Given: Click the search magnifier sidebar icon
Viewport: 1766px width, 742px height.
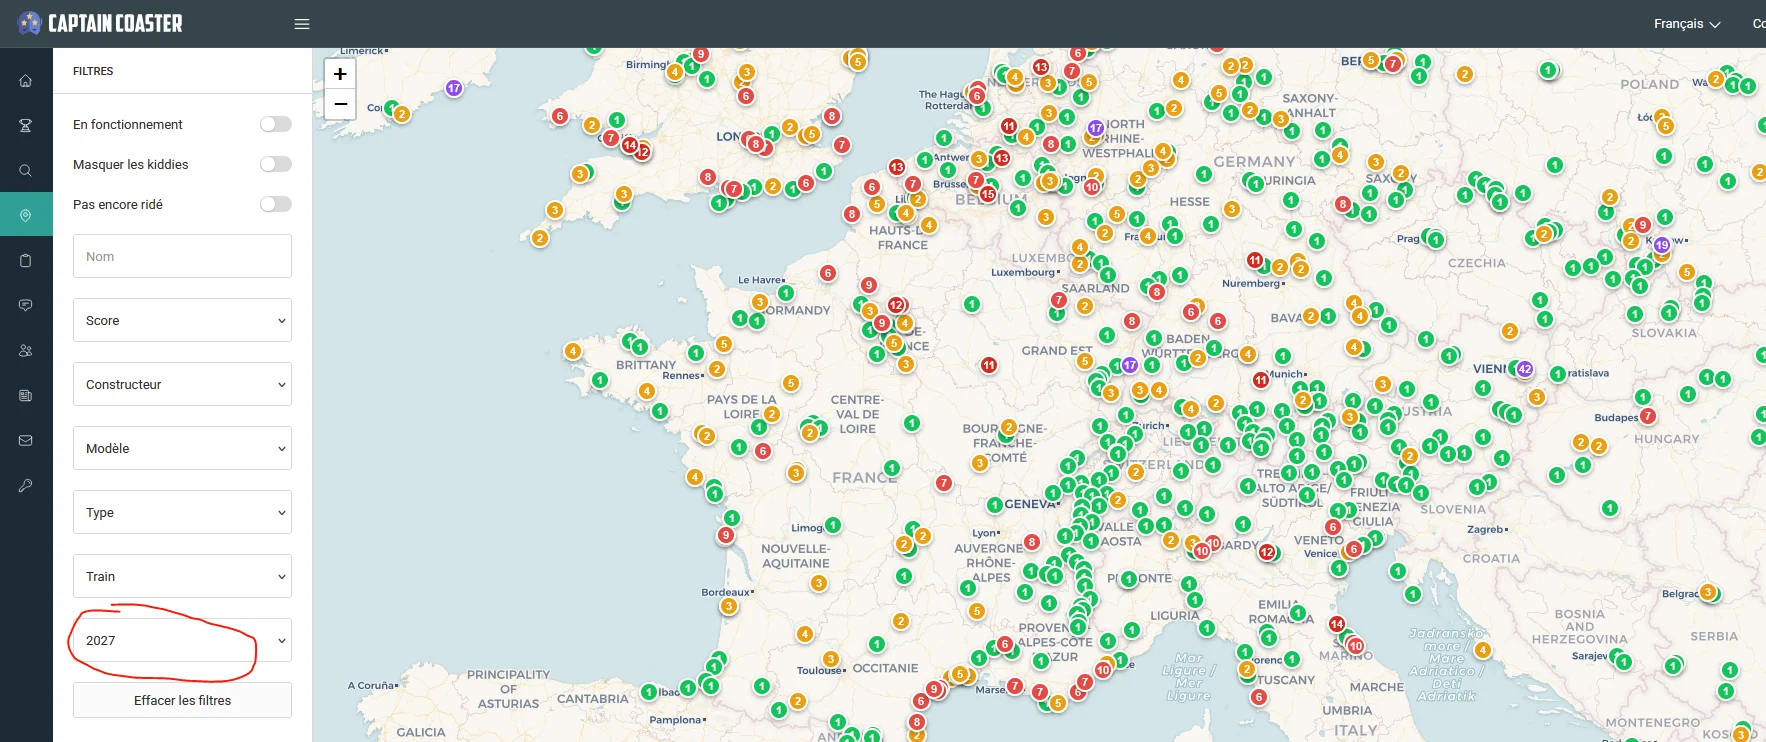Looking at the screenshot, I should click(26, 170).
